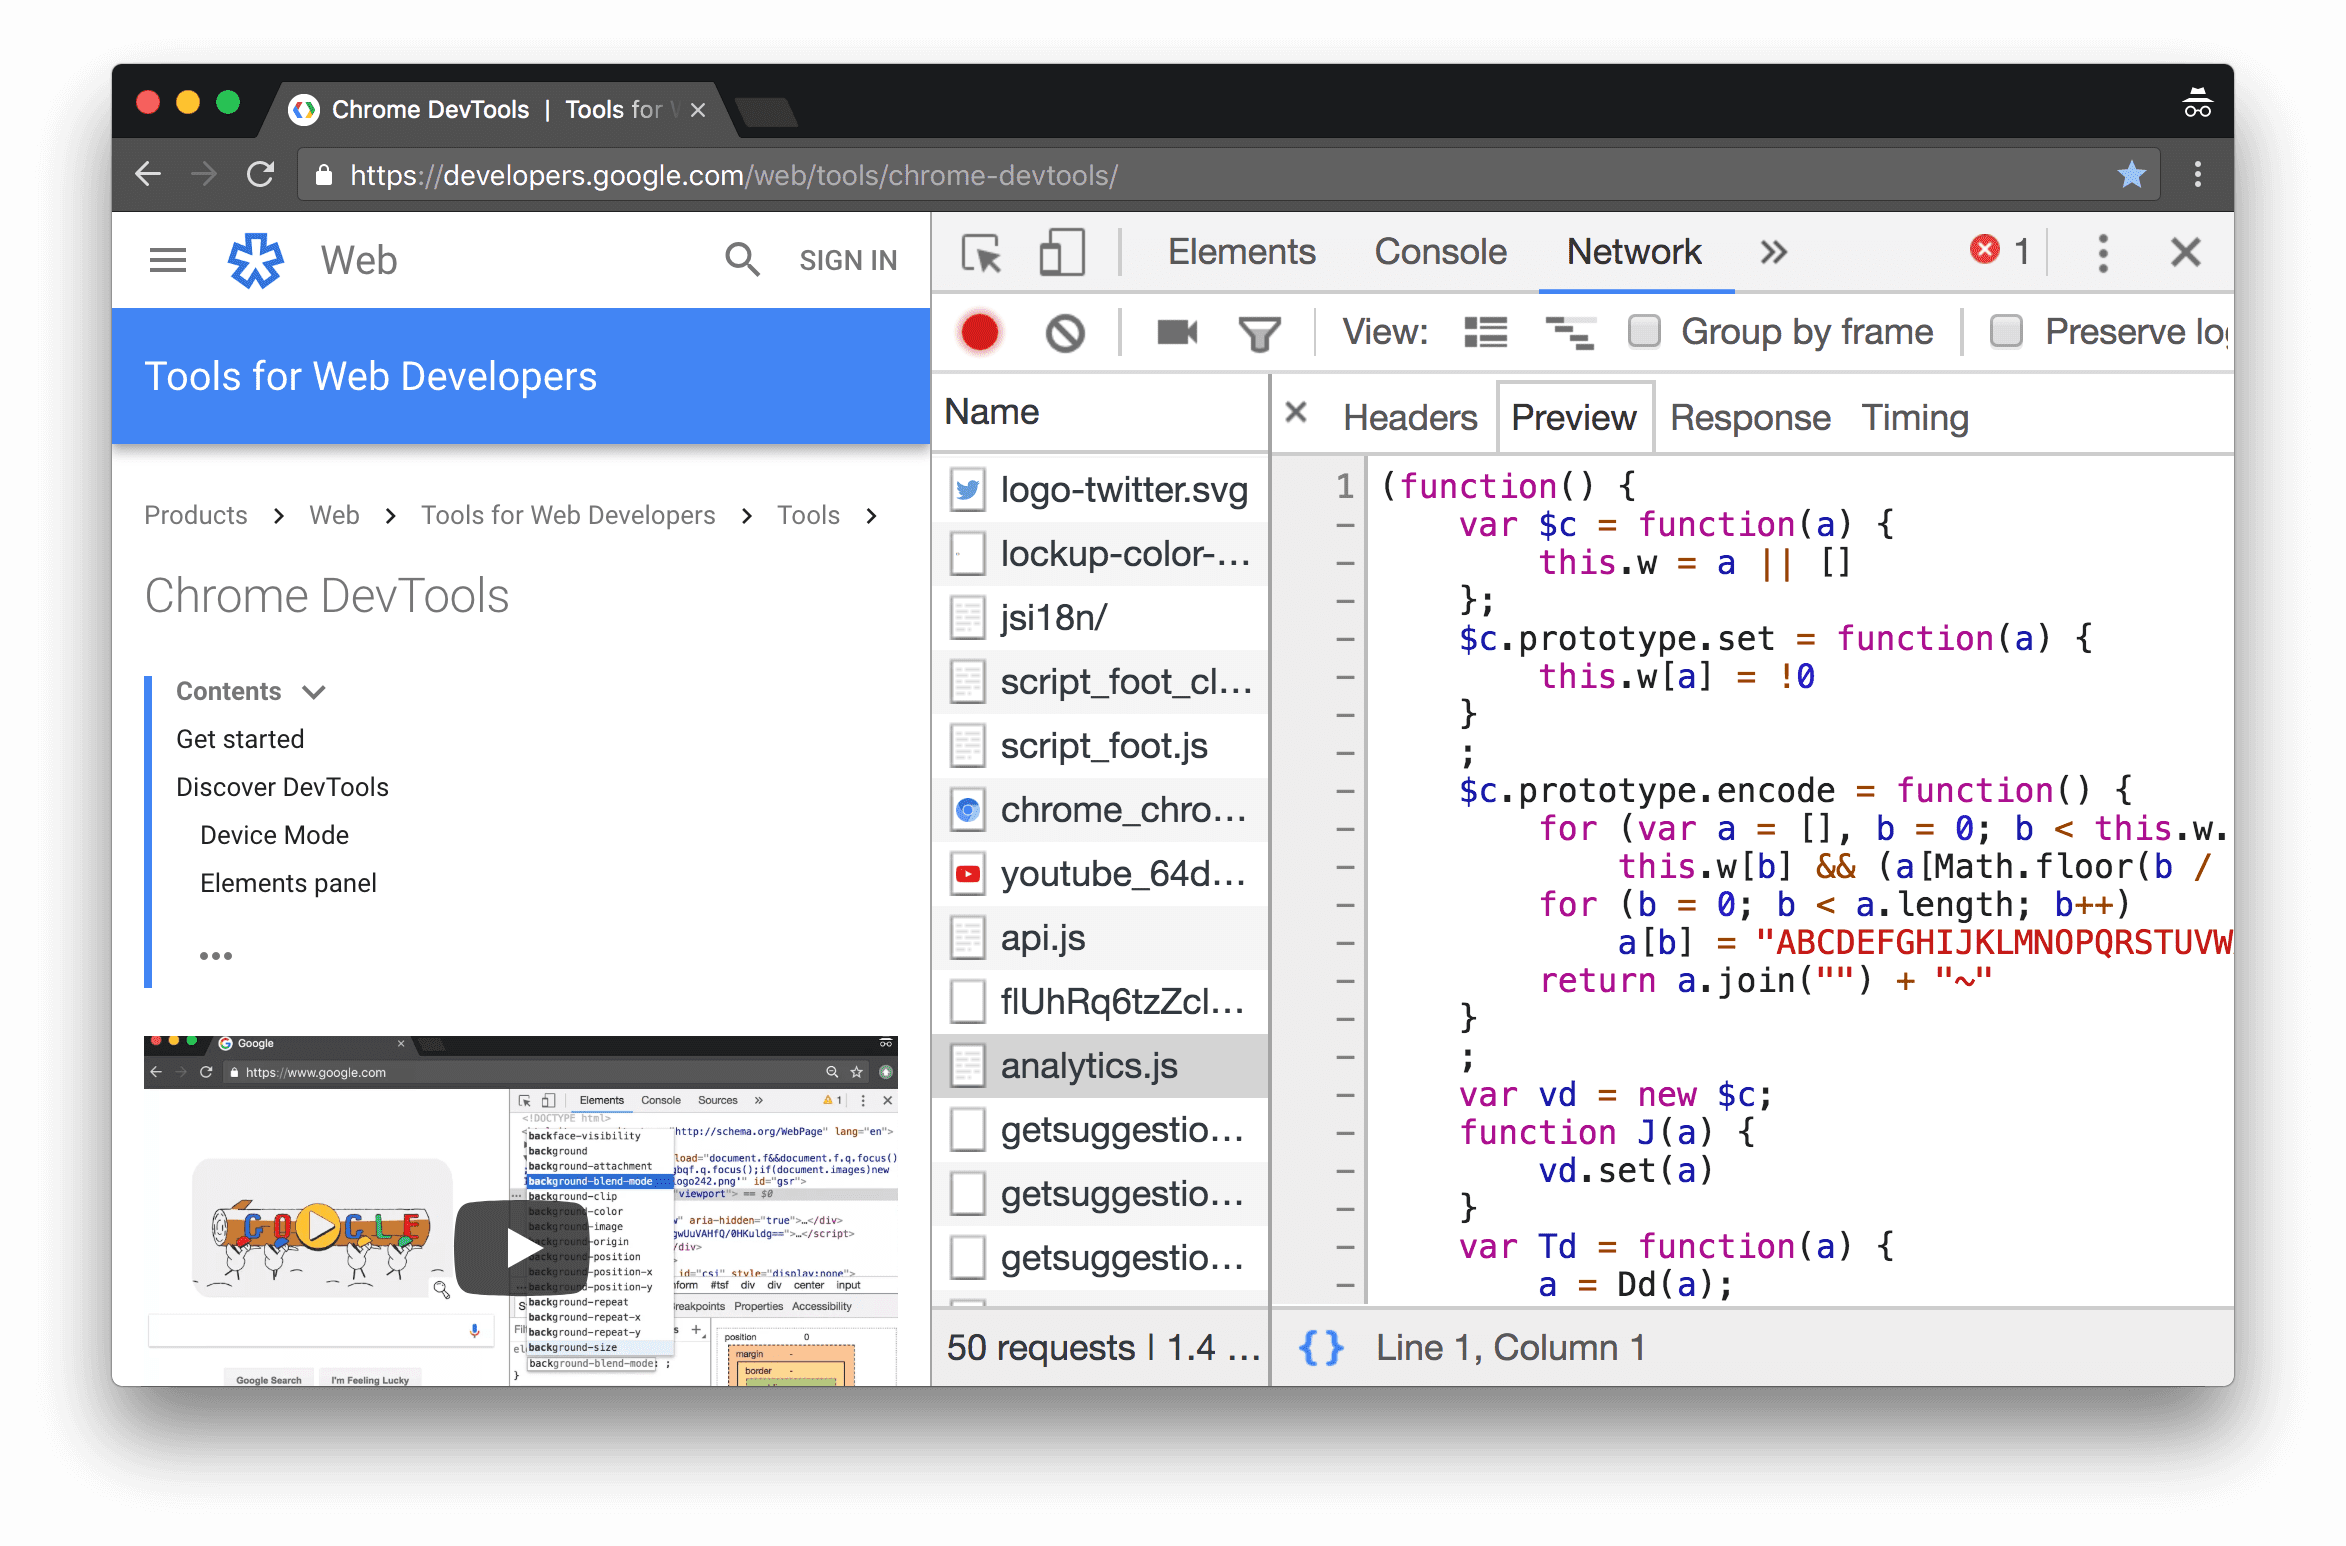Click the device mode toggle icon
2346x1546 pixels.
tap(1057, 252)
